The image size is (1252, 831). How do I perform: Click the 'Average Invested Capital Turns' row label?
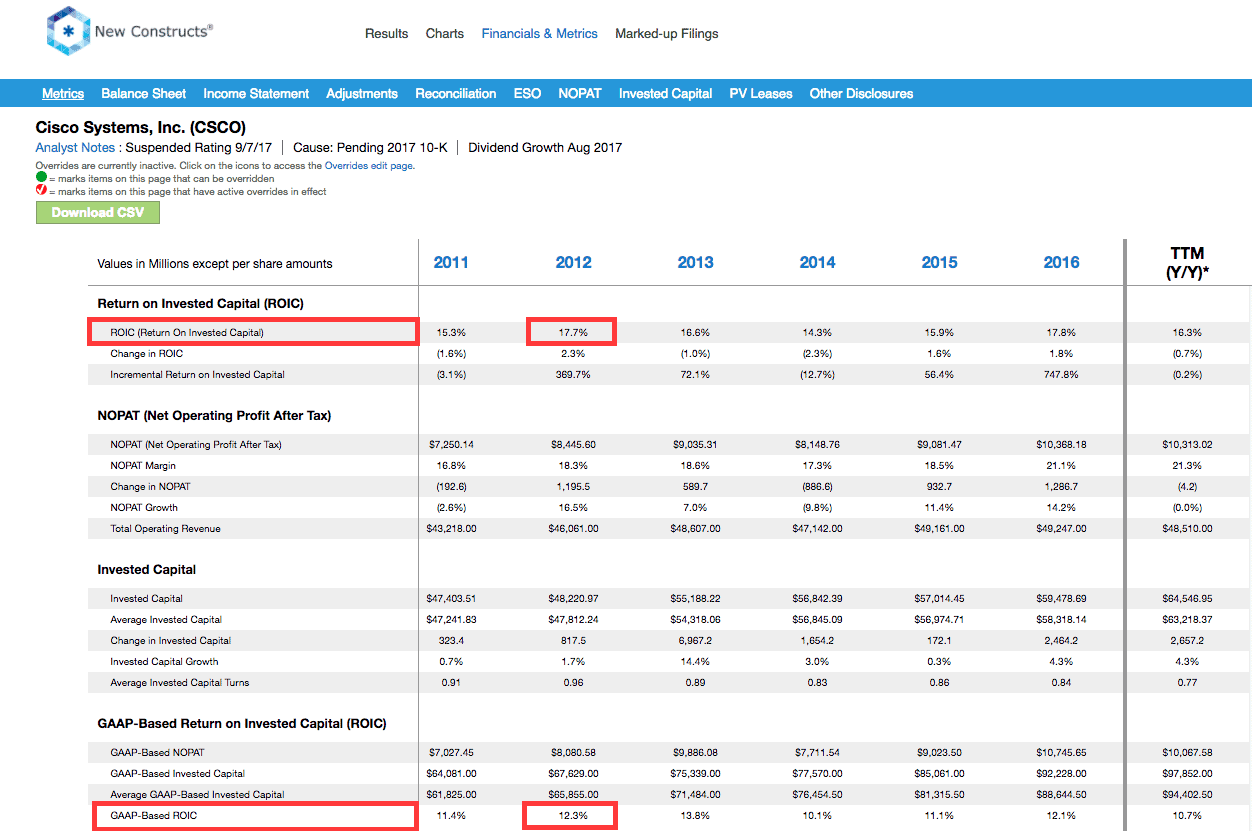(180, 683)
